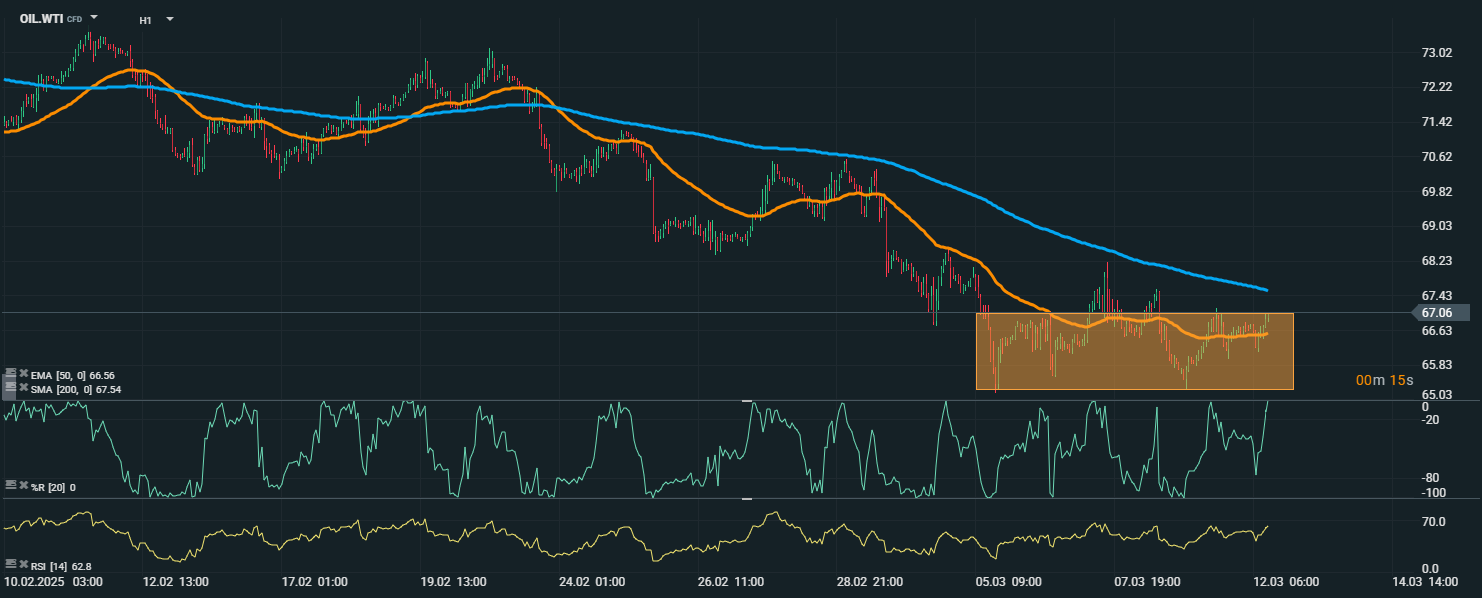This screenshot has width=1482, height=598.
Task: Open settings icon for RSI indicator
Action: pyautogui.click(x=11, y=564)
